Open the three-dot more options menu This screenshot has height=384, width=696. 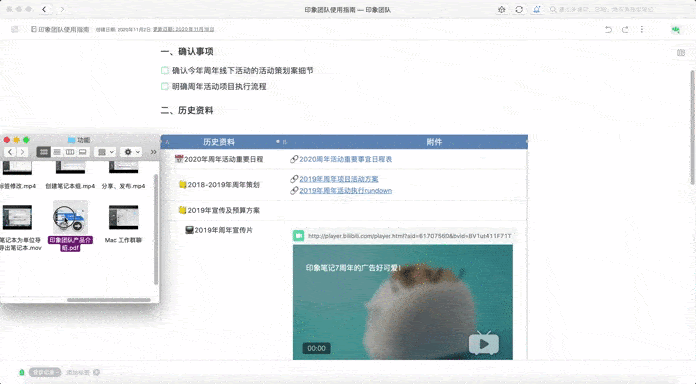642,29
